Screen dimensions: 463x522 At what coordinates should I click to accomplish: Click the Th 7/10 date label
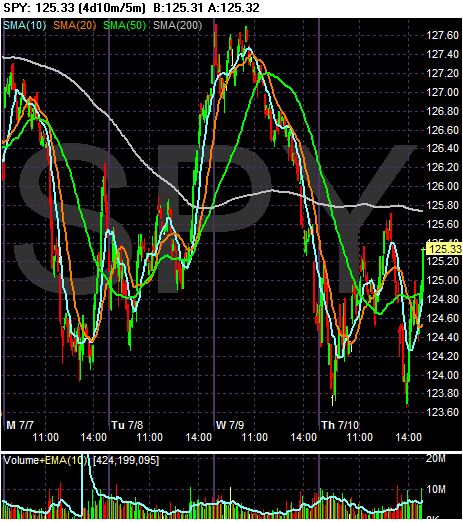(340, 425)
